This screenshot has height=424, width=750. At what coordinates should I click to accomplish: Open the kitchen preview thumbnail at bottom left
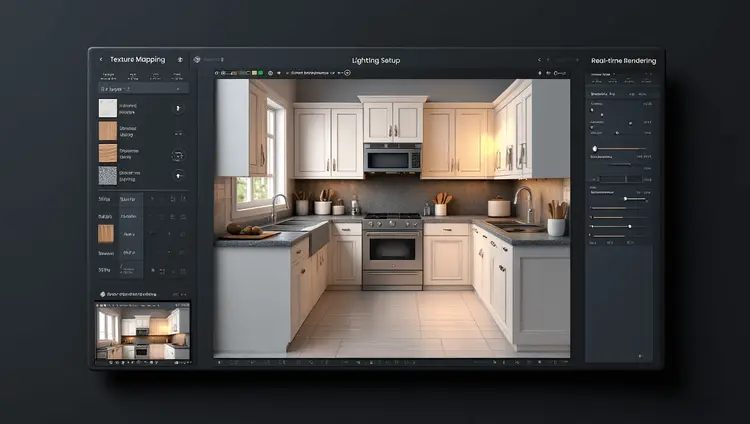point(142,331)
